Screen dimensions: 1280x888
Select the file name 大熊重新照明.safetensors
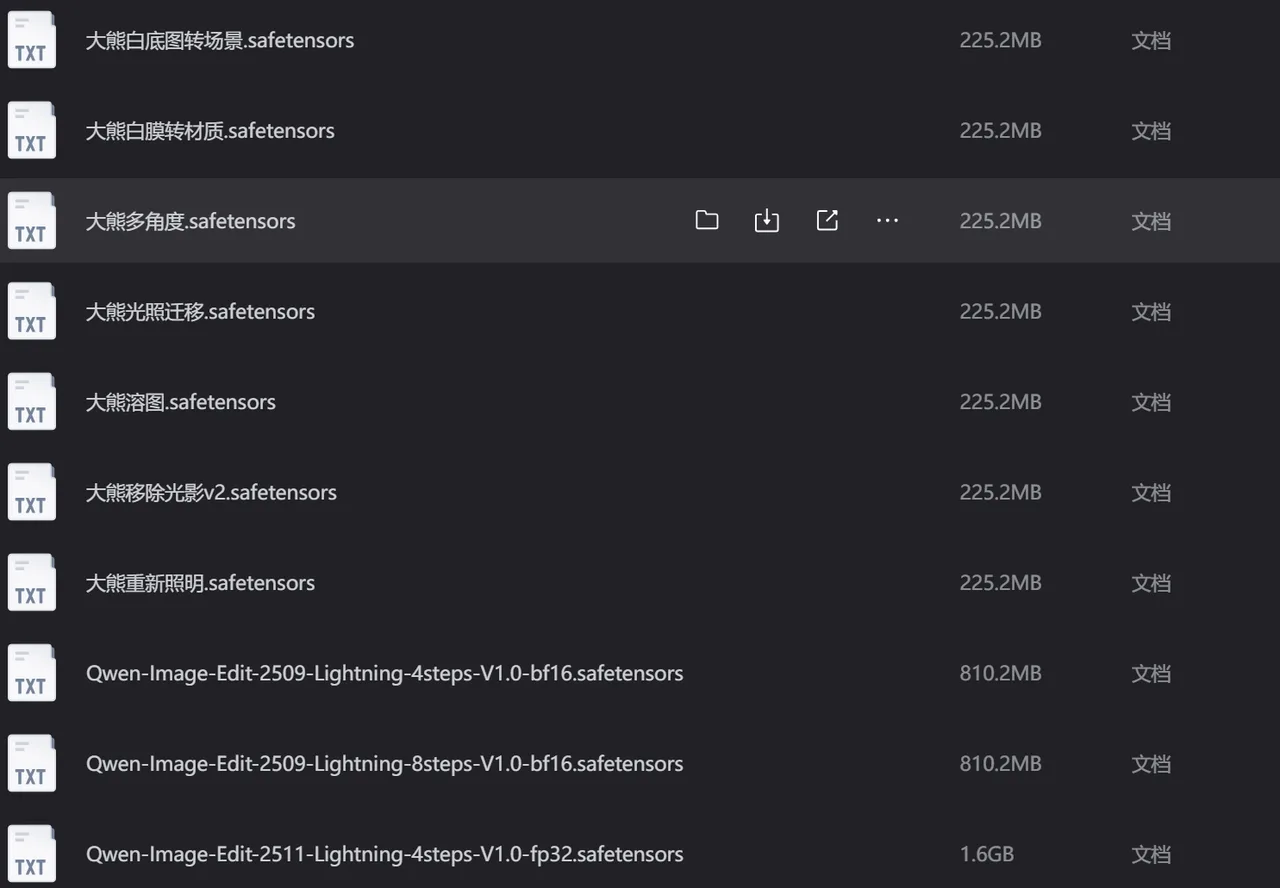(x=200, y=583)
